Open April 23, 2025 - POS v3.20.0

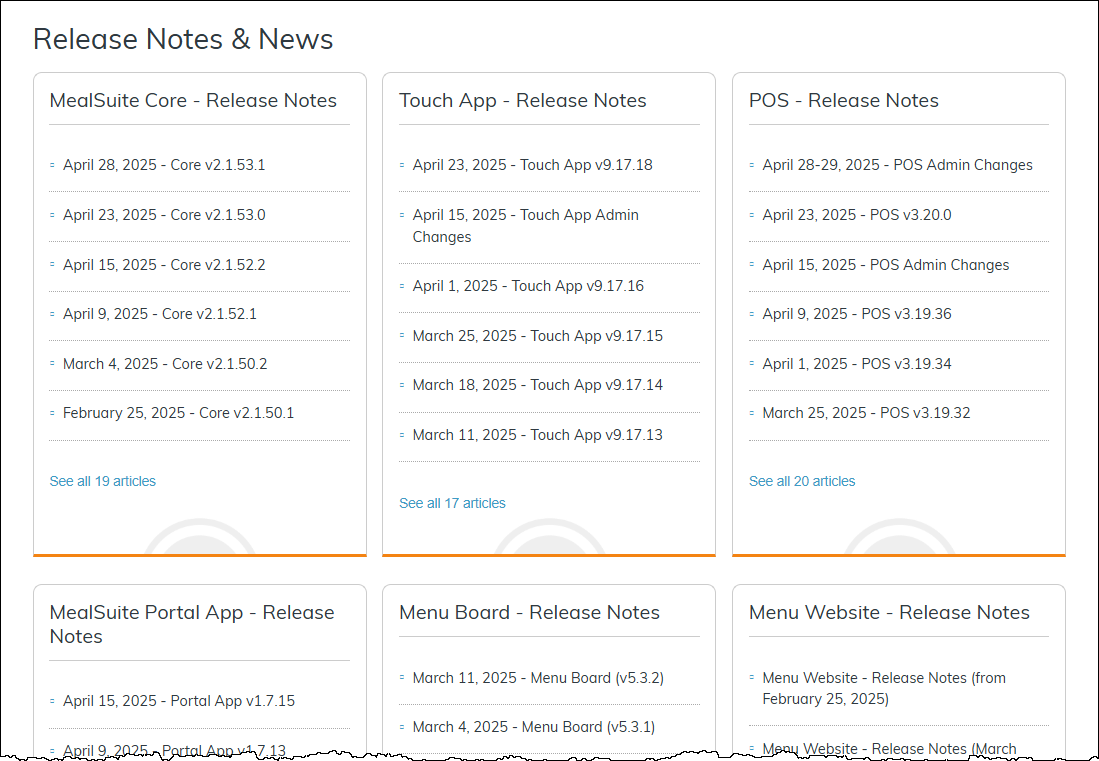(856, 215)
